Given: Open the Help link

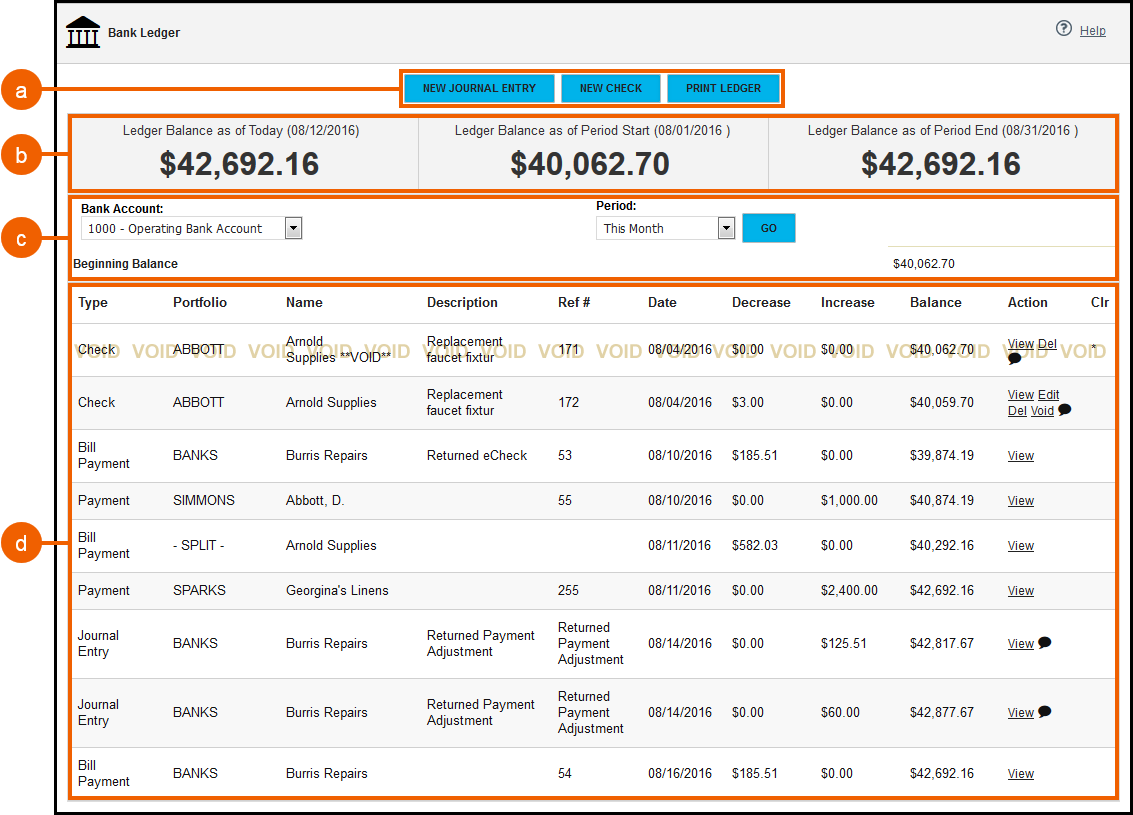Looking at the screenshot, I should tap(1093, 30).
